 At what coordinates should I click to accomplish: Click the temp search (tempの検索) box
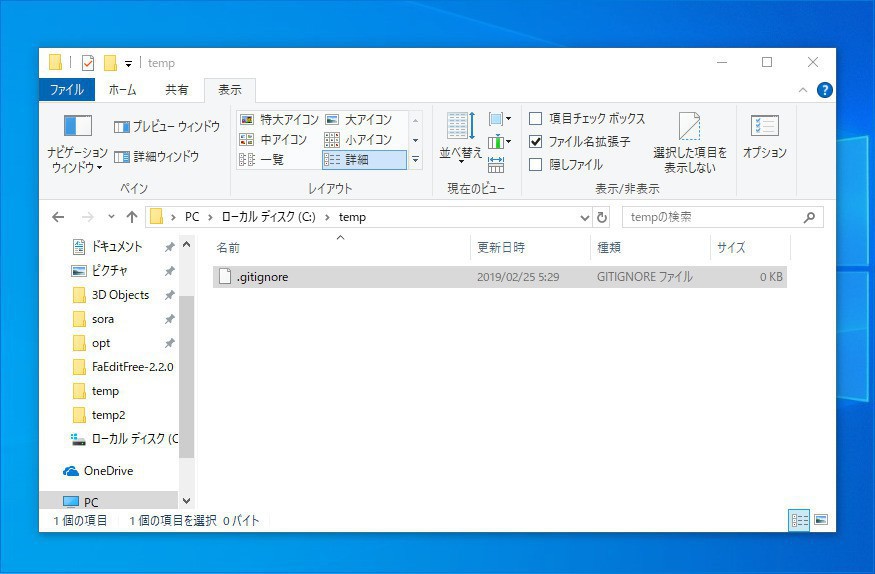(x=710, y=217)
